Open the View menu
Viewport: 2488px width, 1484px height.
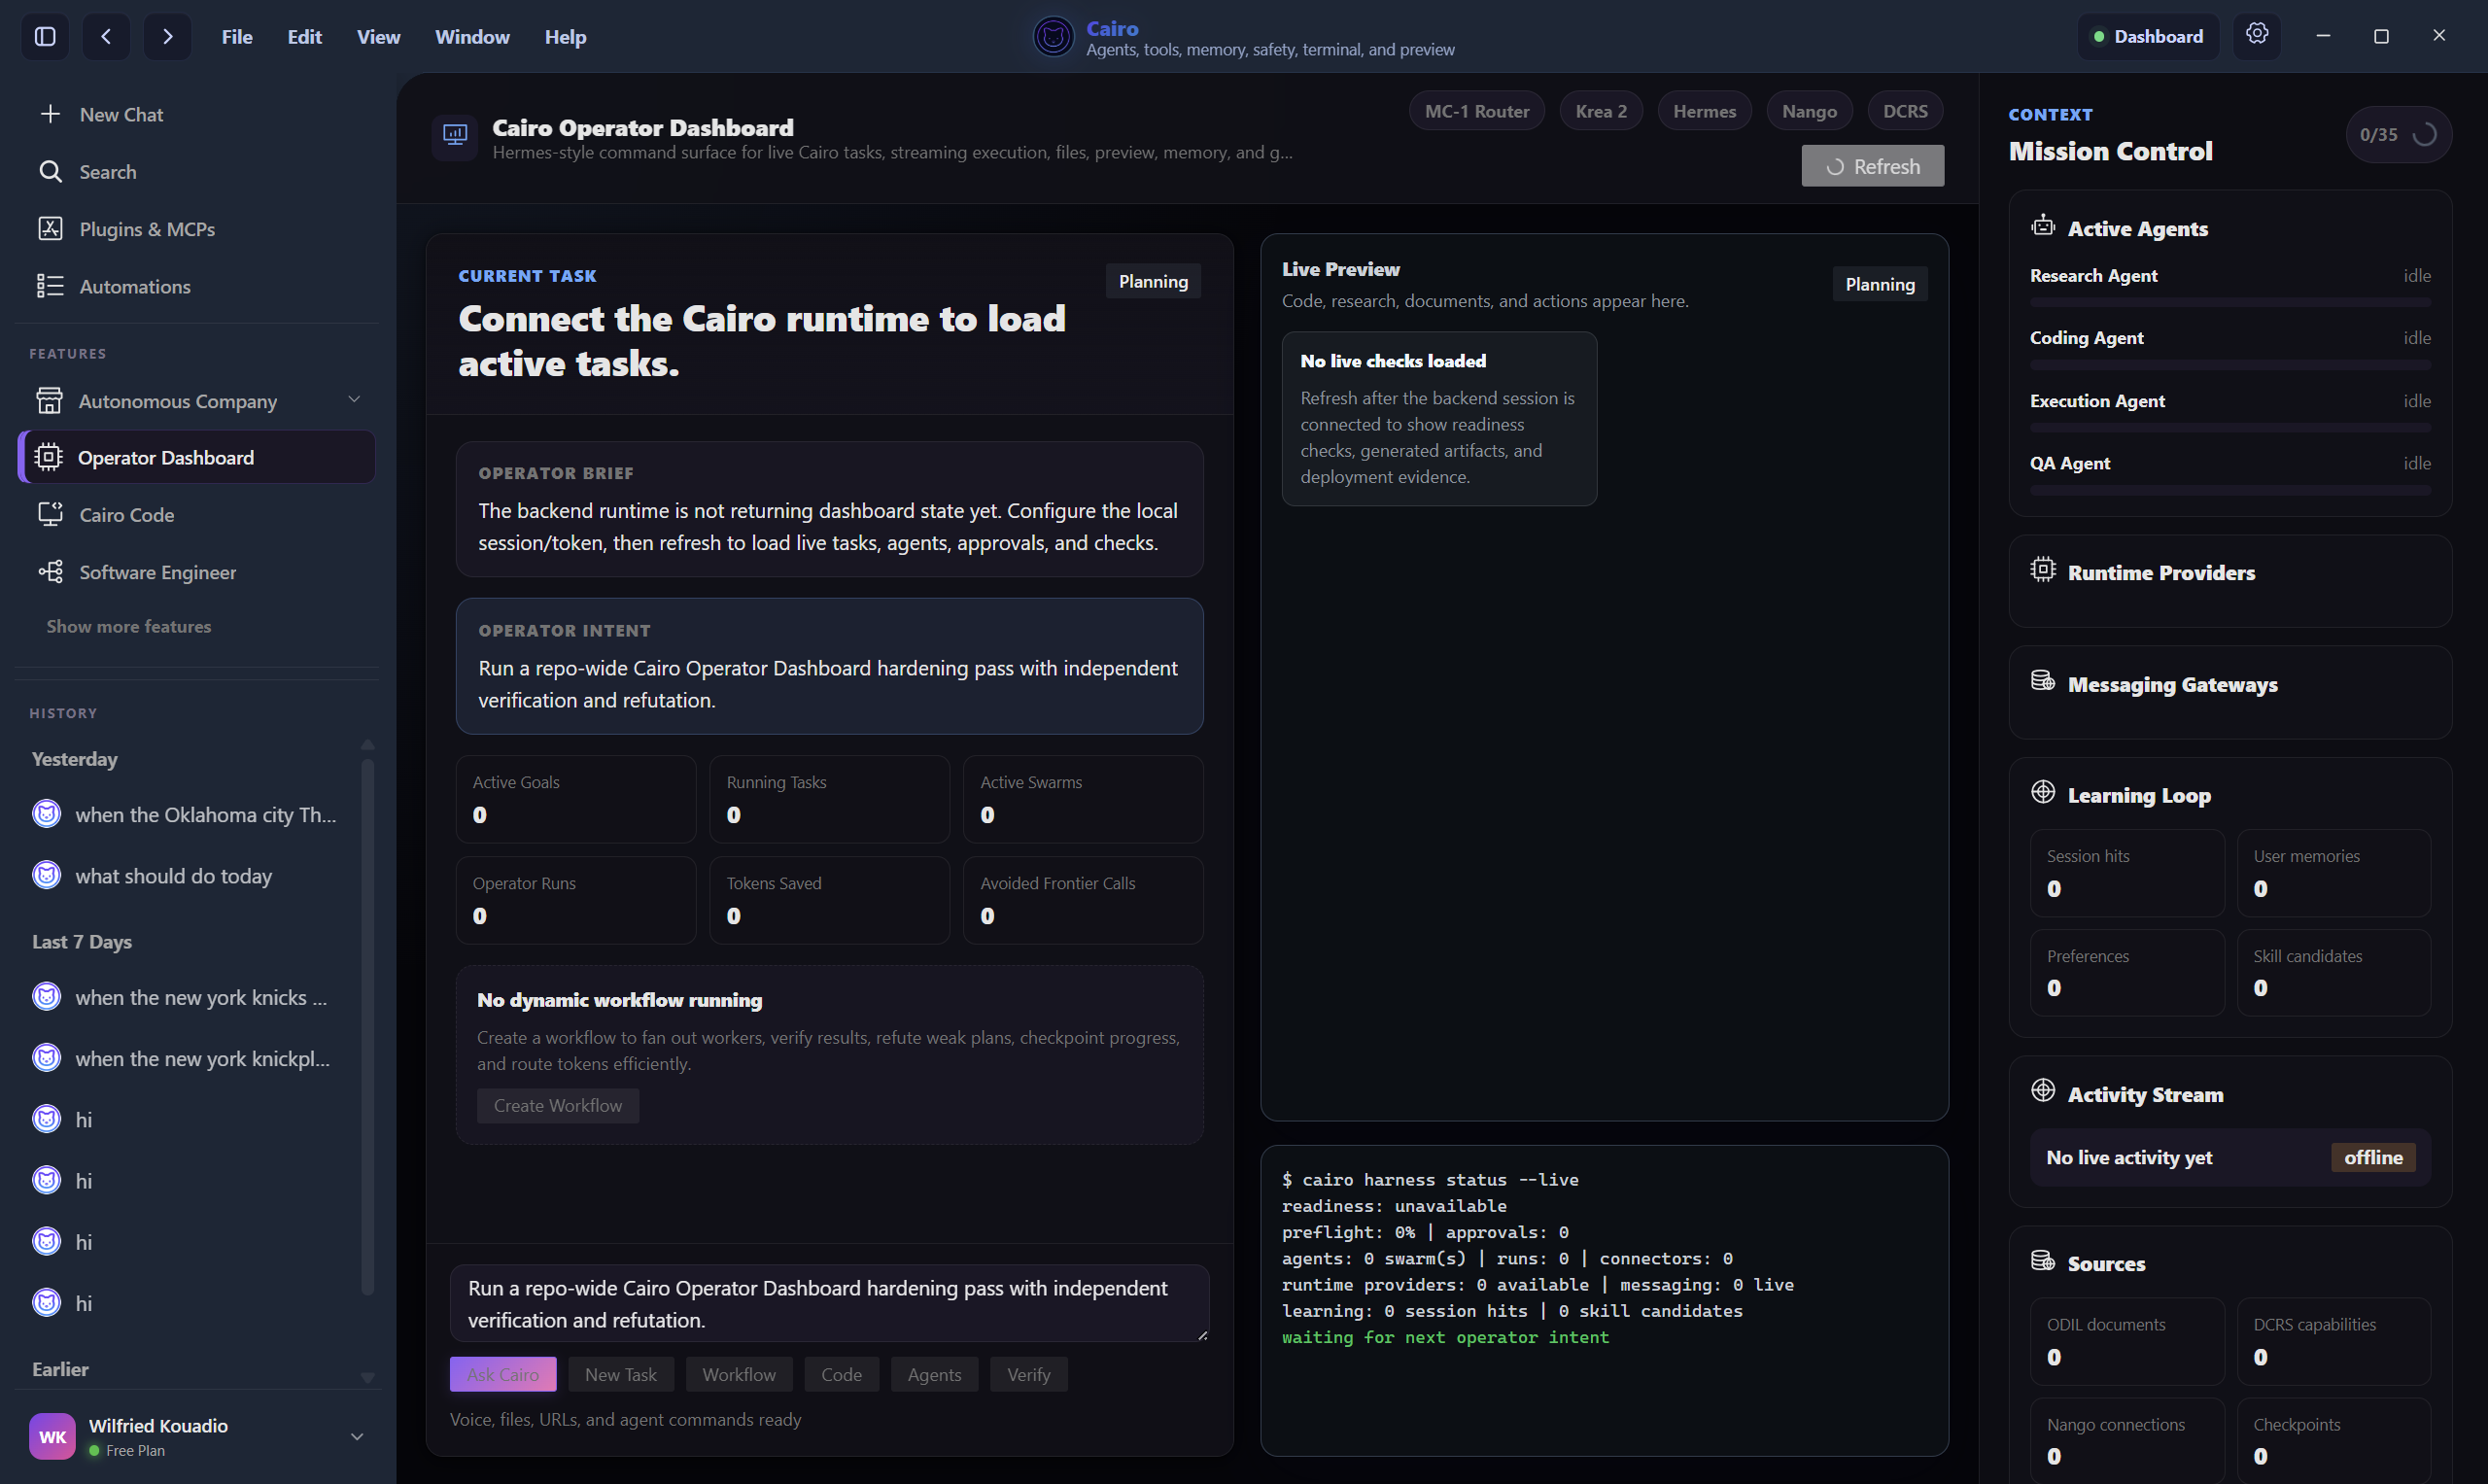pyautogui.click(x=378, y=37)
